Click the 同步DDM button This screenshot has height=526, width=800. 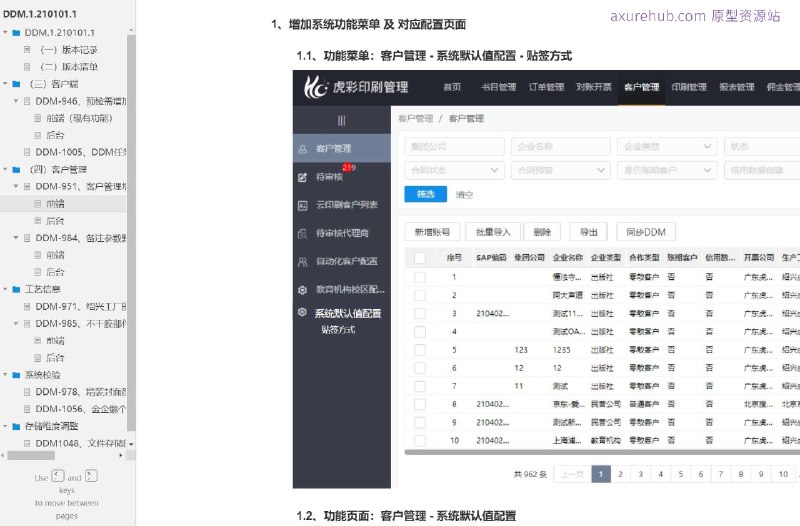click(x=646, y=232)
